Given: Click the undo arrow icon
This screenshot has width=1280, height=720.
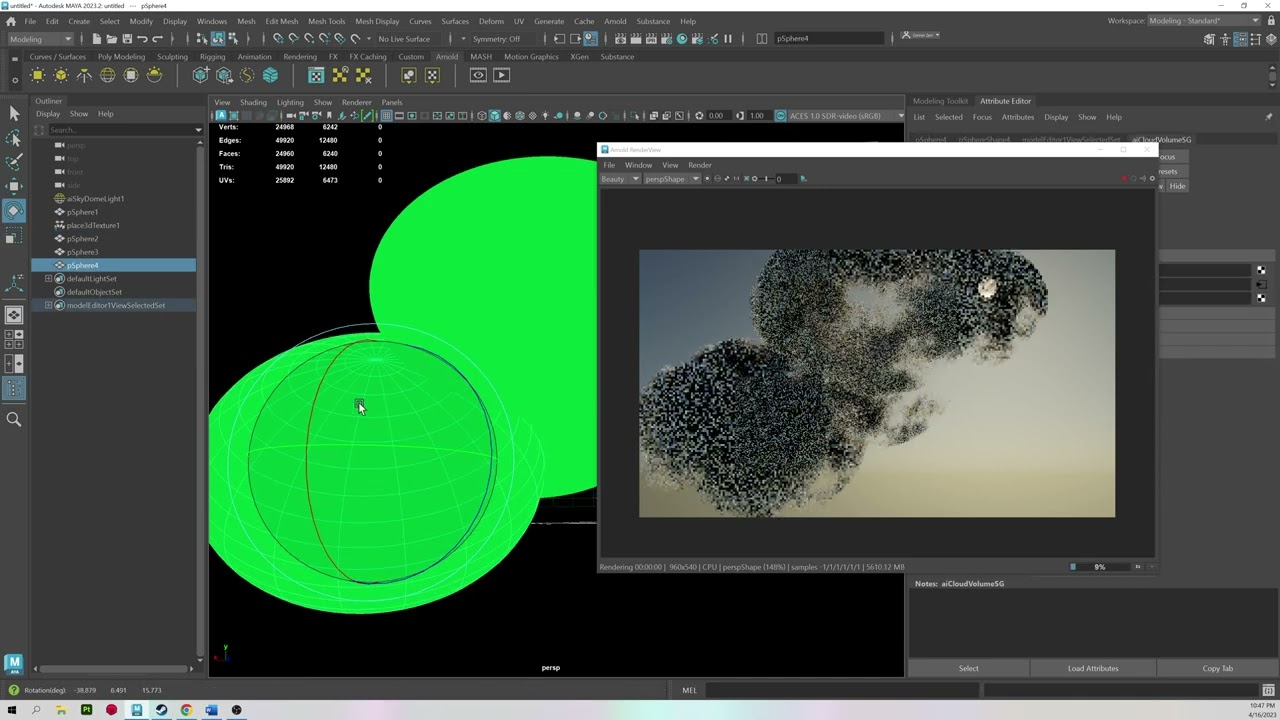Looking at the screenshot, I should coord(142,39).
